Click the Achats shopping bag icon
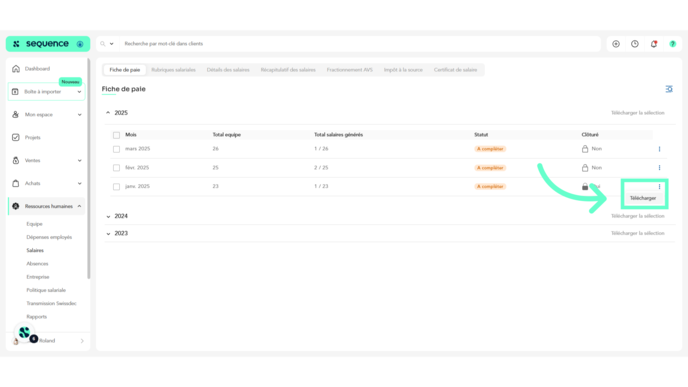The height and width of the screenshot is (387, 688). click(16, 183)
